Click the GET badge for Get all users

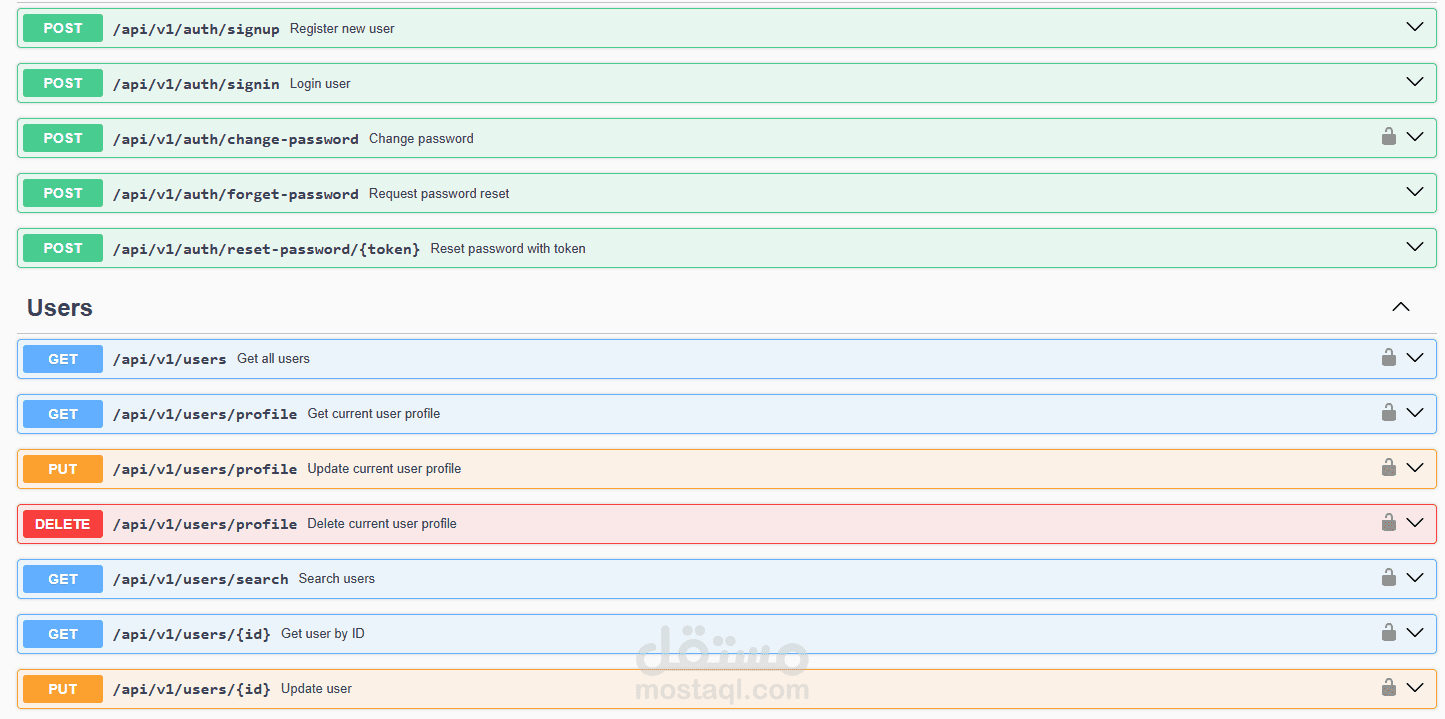(63, 359)
